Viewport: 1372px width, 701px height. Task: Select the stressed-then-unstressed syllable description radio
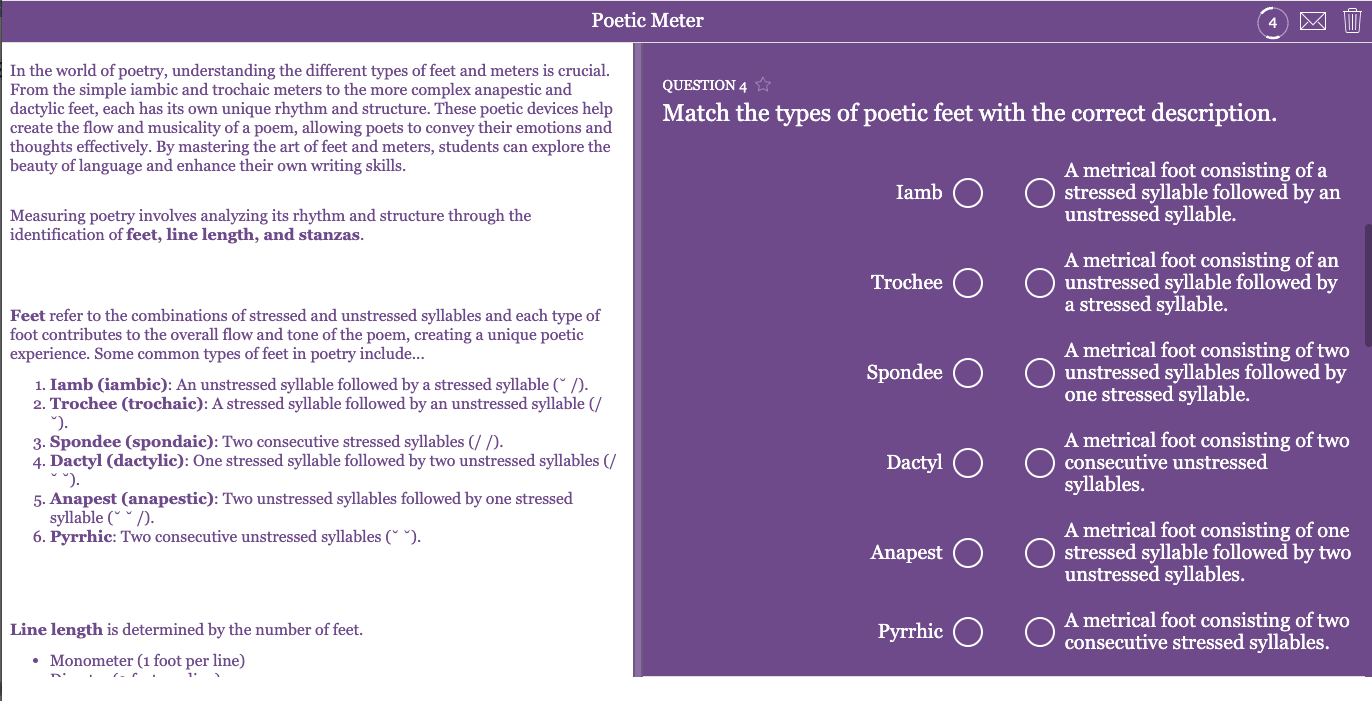pos(1039,192)
